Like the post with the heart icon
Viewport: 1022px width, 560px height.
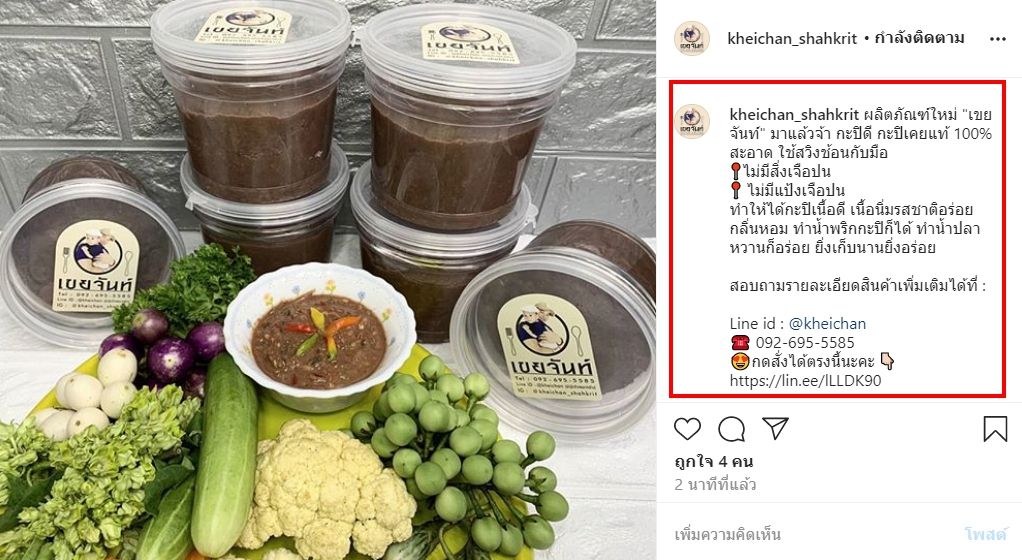click(x=687, y=429)
